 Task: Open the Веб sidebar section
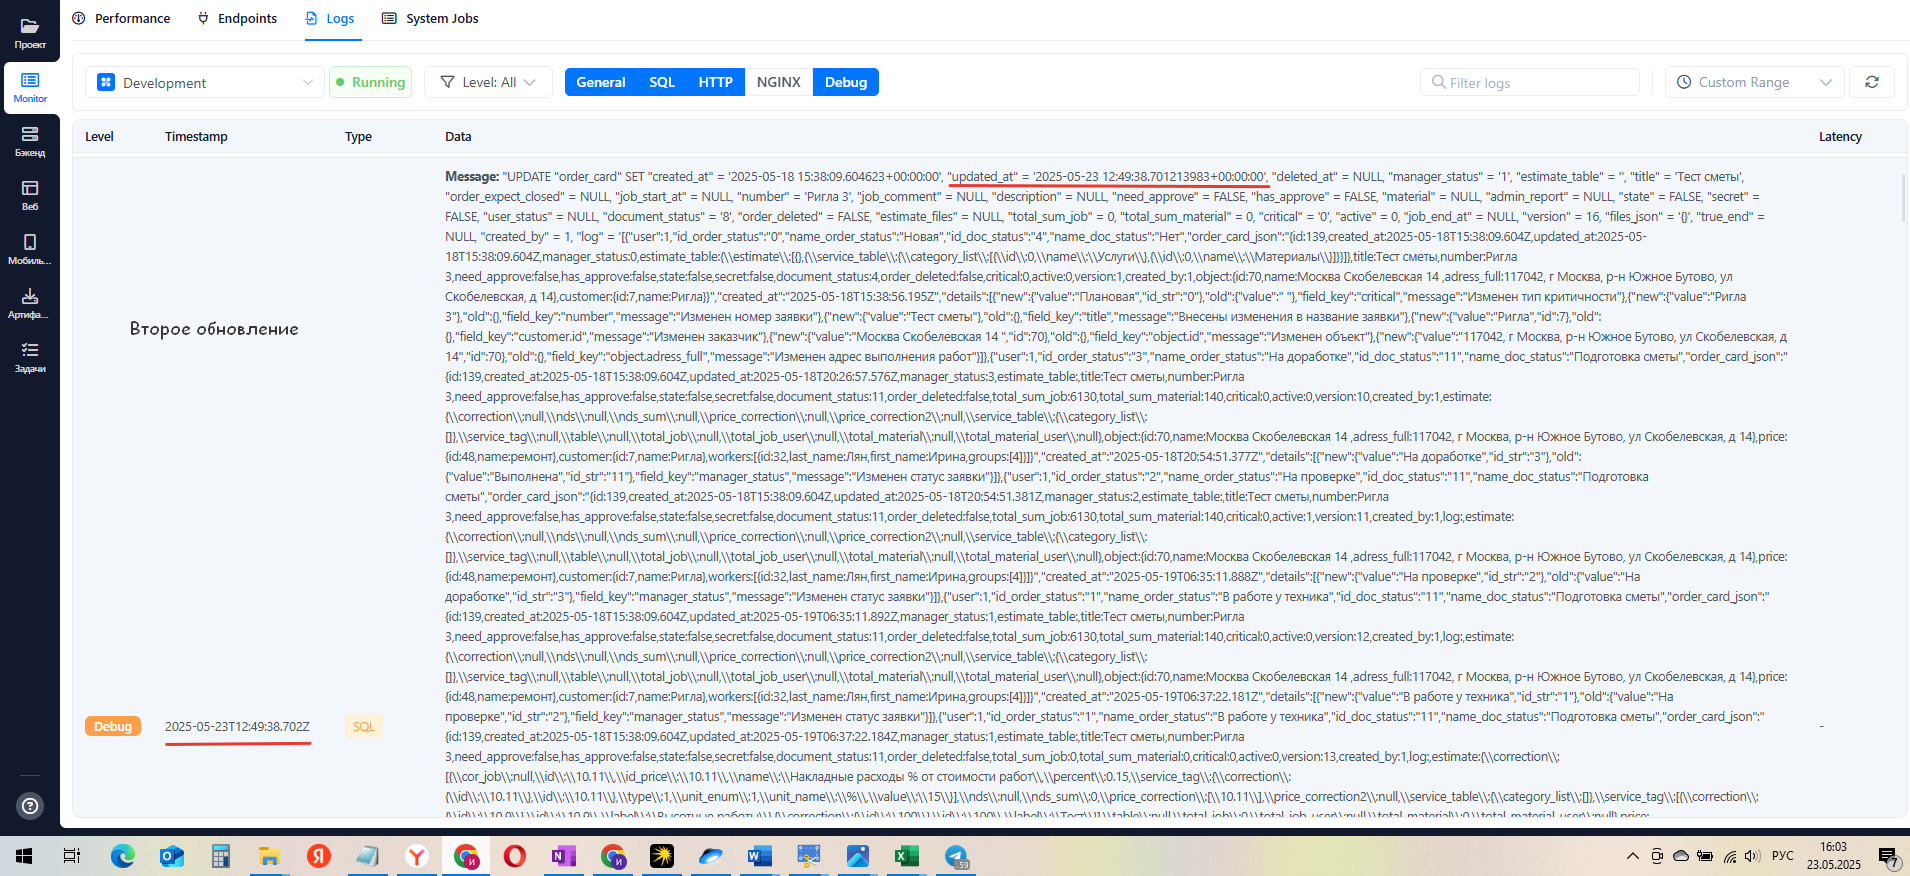tap(30, 195)
